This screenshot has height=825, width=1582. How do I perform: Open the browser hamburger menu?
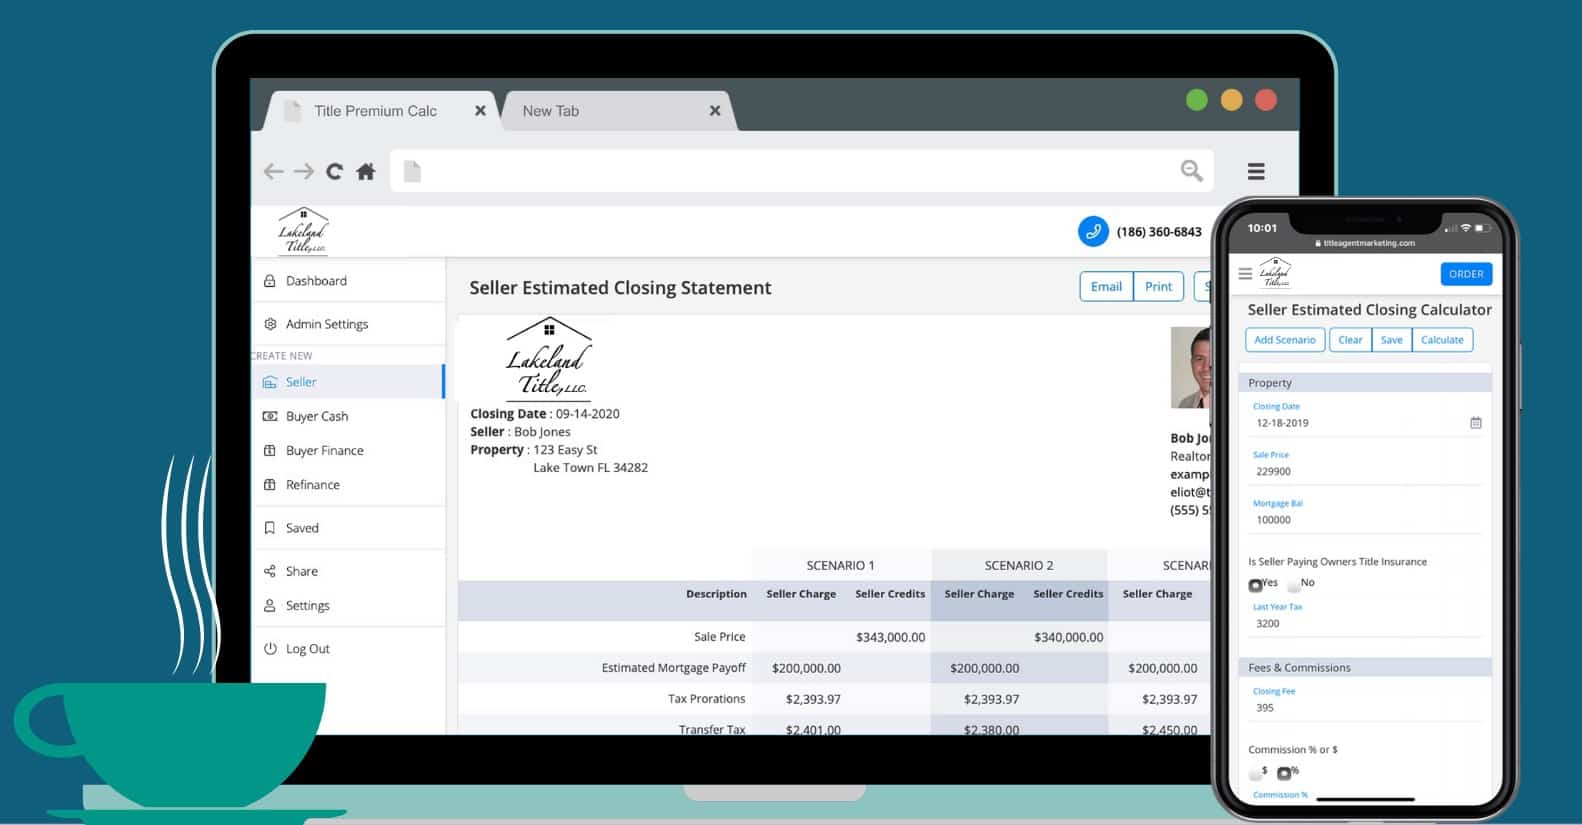[1256, 172]
